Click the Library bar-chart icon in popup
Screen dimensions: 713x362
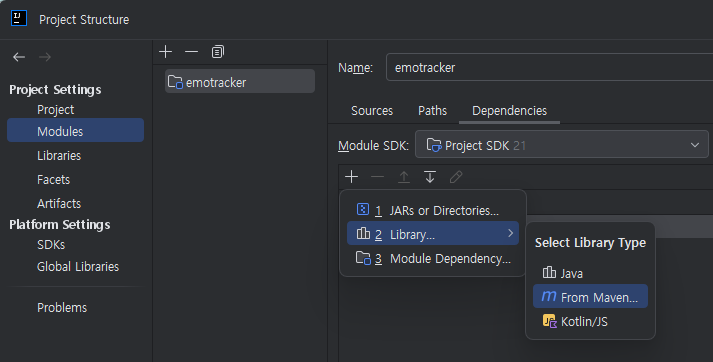pyautogui.click(x=363, y=234)
